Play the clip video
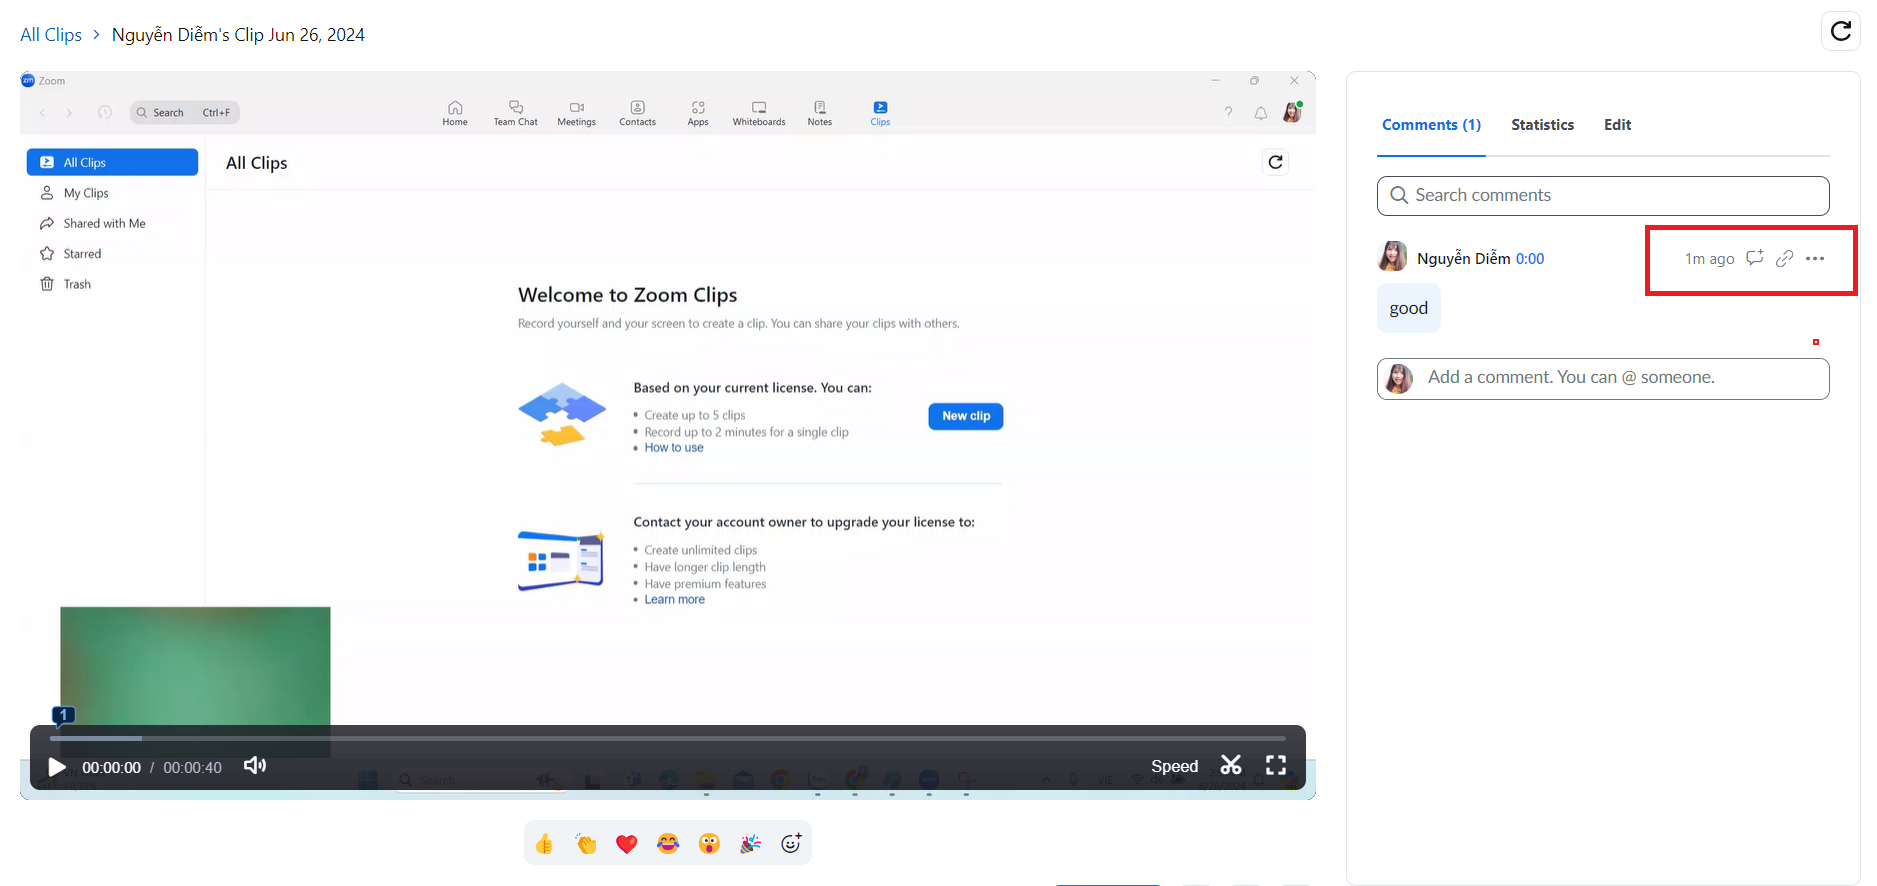Screen dimensions: 1877x886 pyautogui.click(x=57, y=767)
